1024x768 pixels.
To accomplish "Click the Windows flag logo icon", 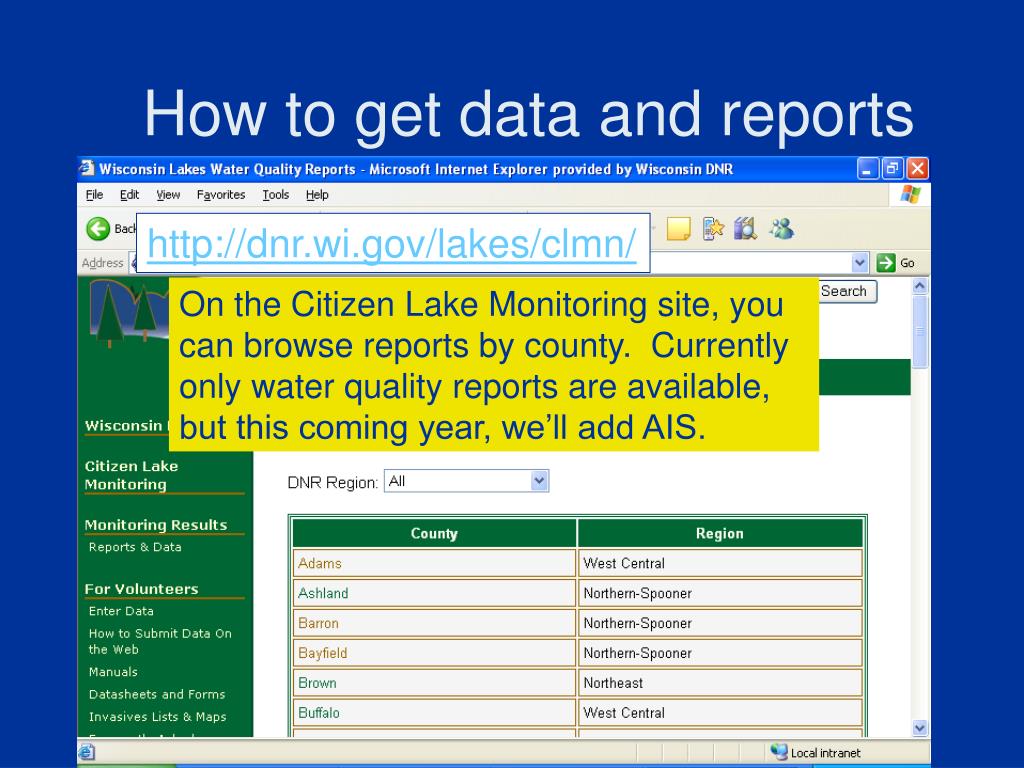I will (x=910, y=194).
